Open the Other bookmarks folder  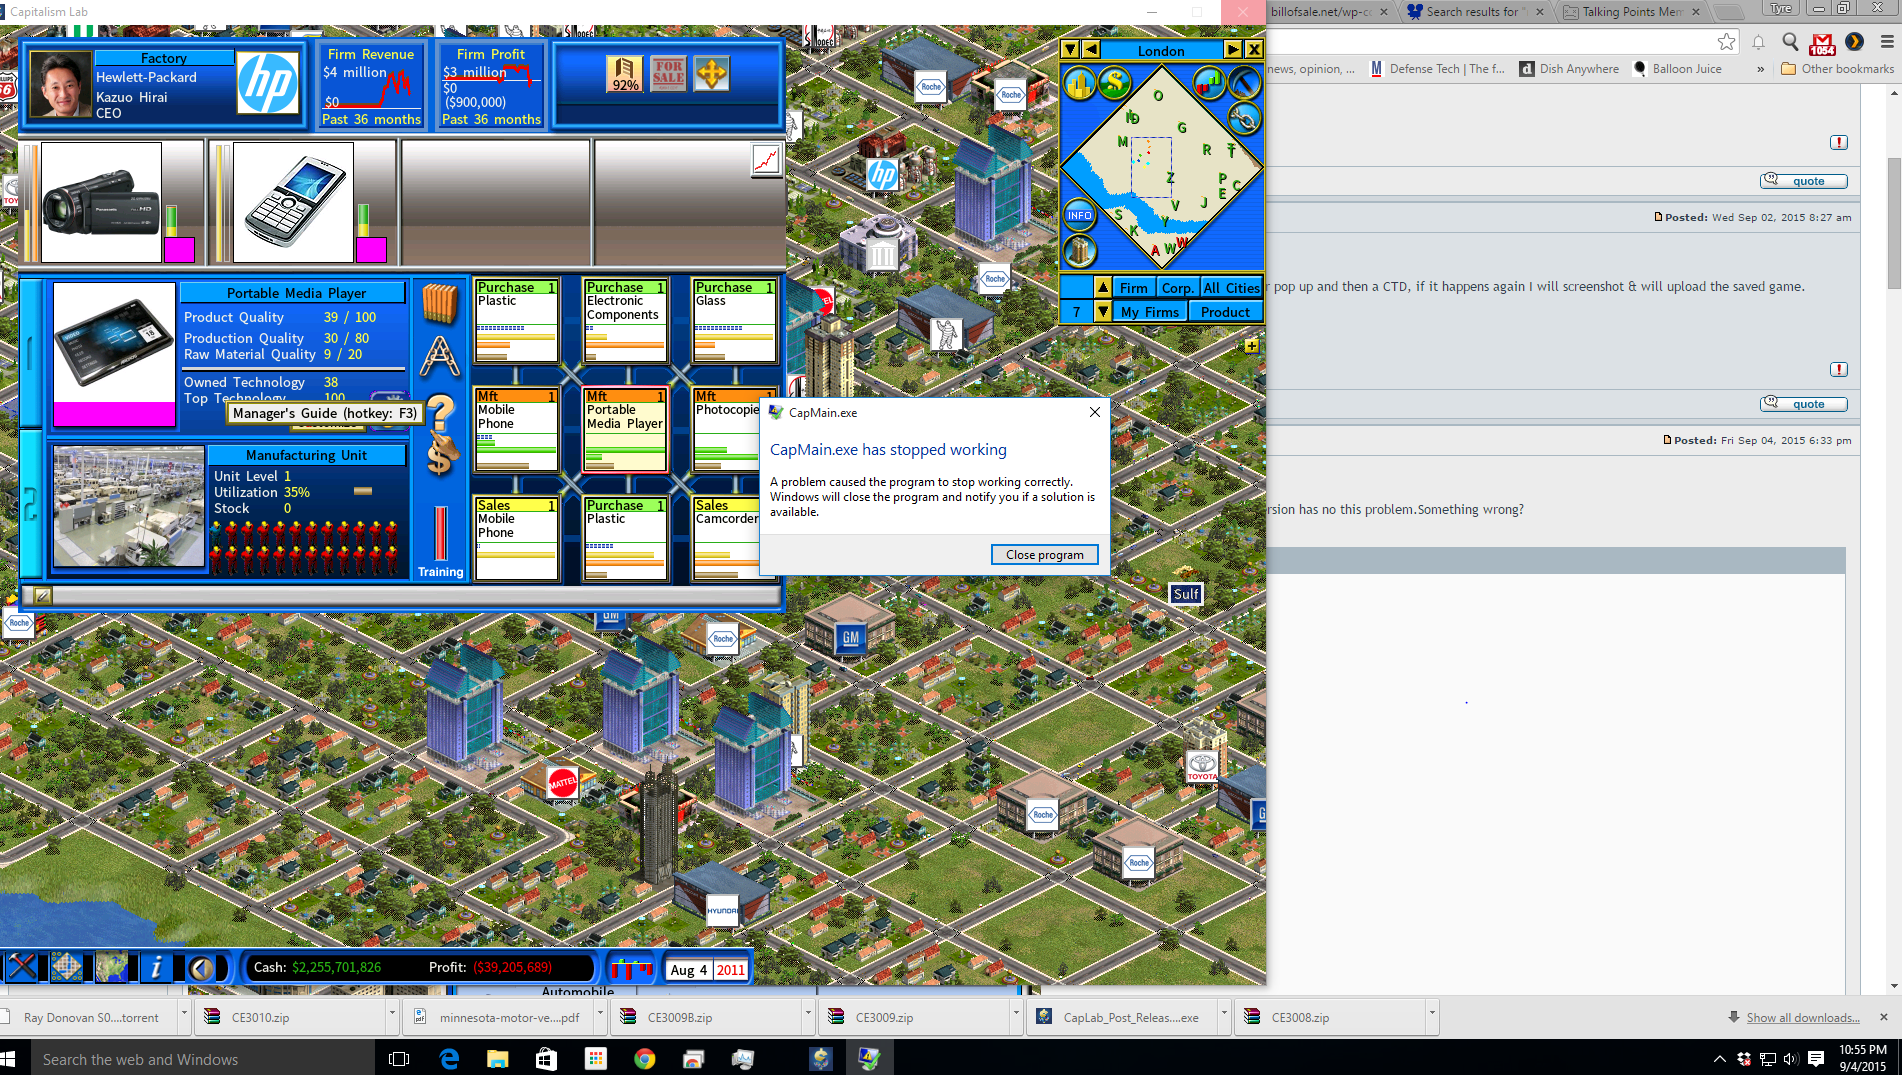click(x=1837, y=69)
